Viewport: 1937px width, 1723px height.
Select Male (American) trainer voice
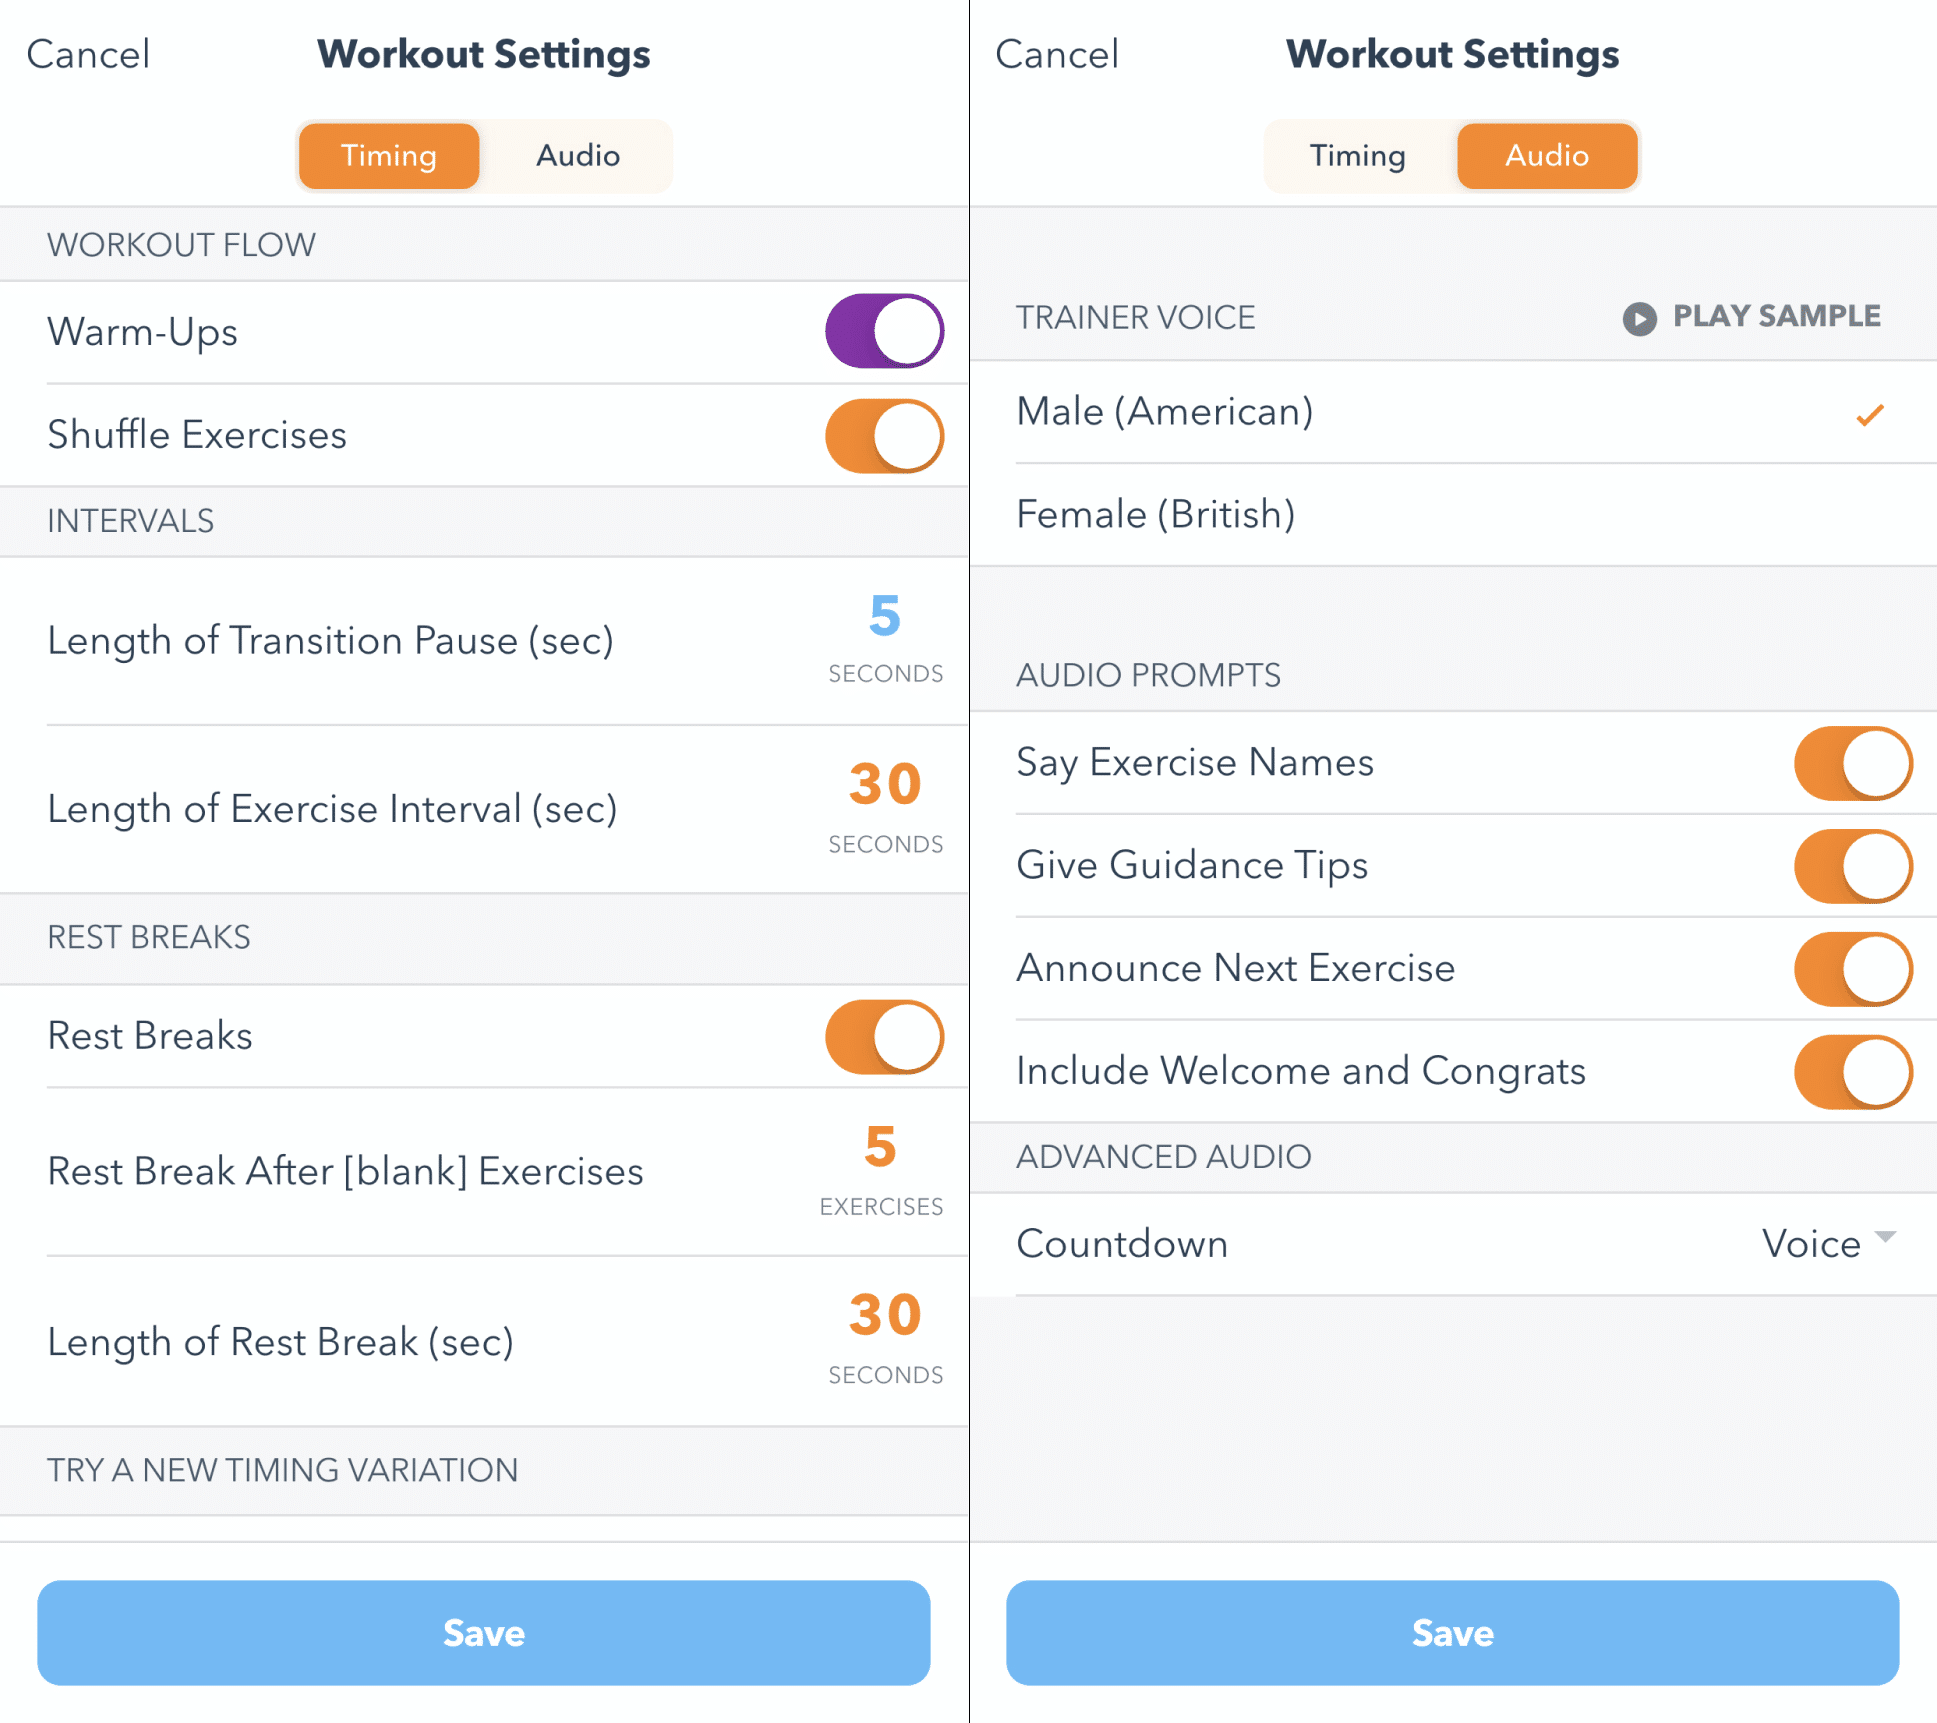click(1165, 411)
